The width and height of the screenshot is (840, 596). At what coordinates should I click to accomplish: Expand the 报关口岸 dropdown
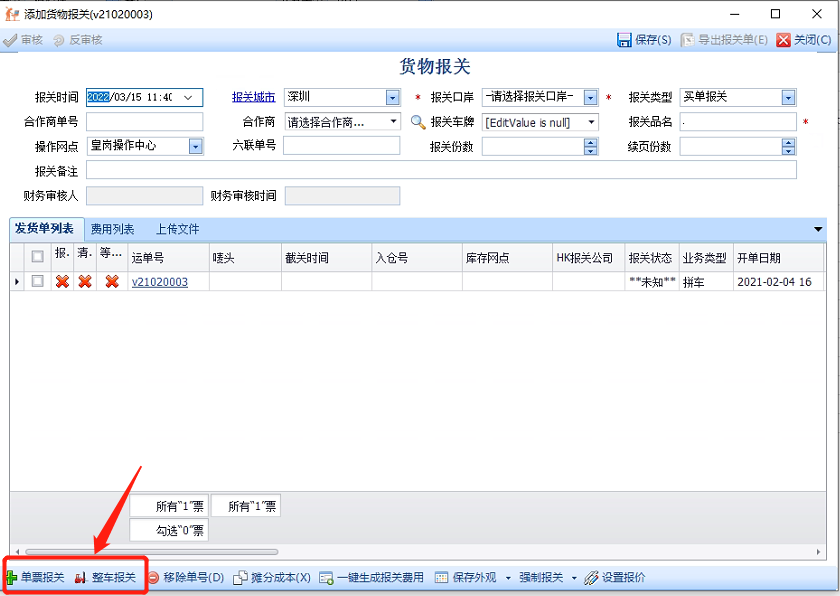coord(590,97)
